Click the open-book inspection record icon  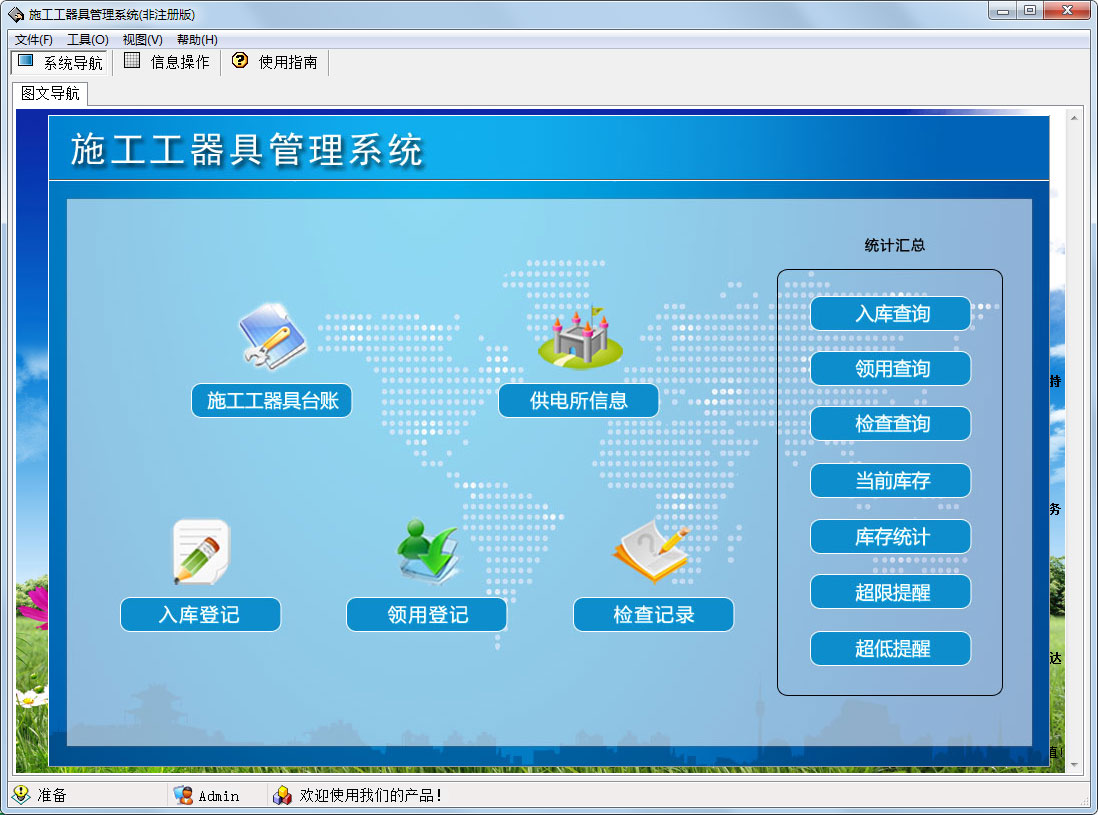652,552
